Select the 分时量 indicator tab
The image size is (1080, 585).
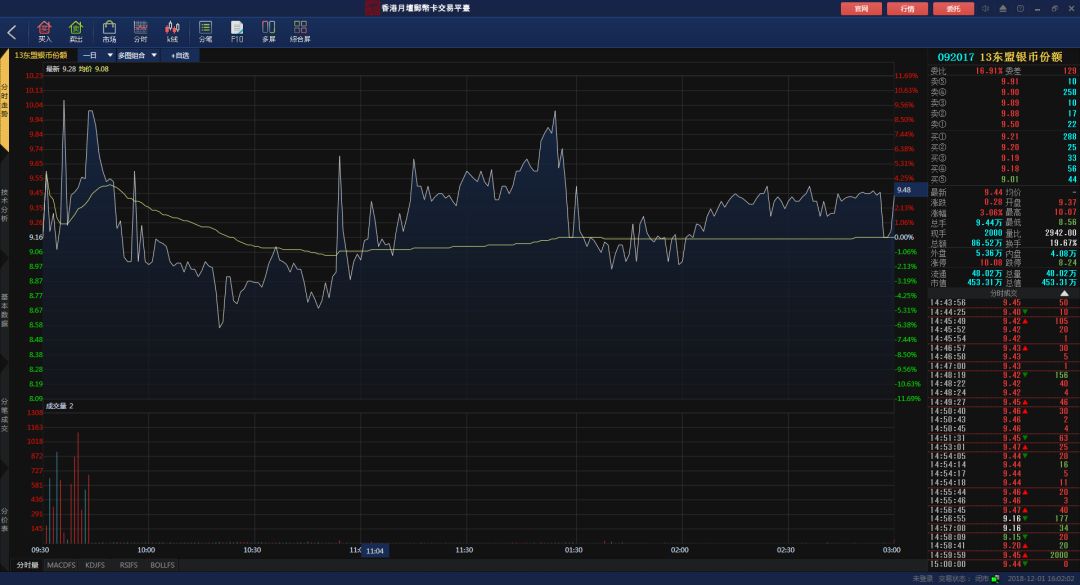[x=28, y=565]
